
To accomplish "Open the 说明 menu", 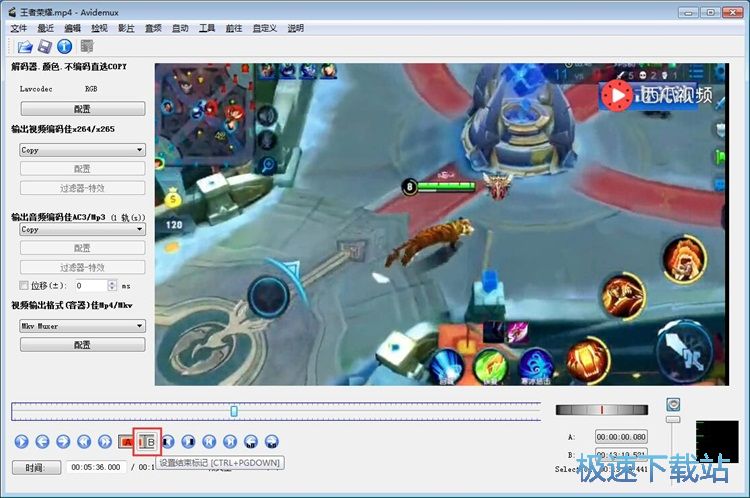I will click(x=295, y=28).
